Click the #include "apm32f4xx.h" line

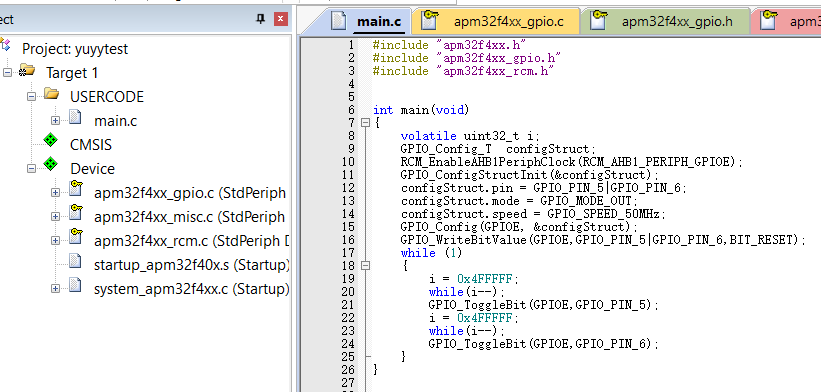click(x=450, y=45)
